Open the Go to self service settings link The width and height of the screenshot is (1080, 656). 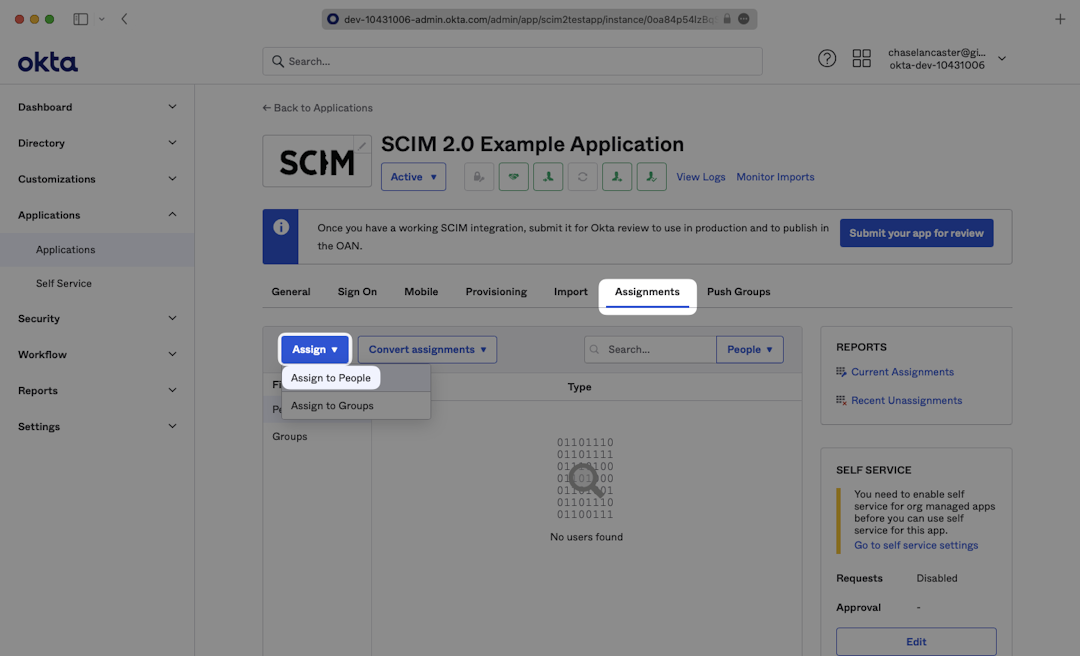pyautogui.click(x=916, y=546)
